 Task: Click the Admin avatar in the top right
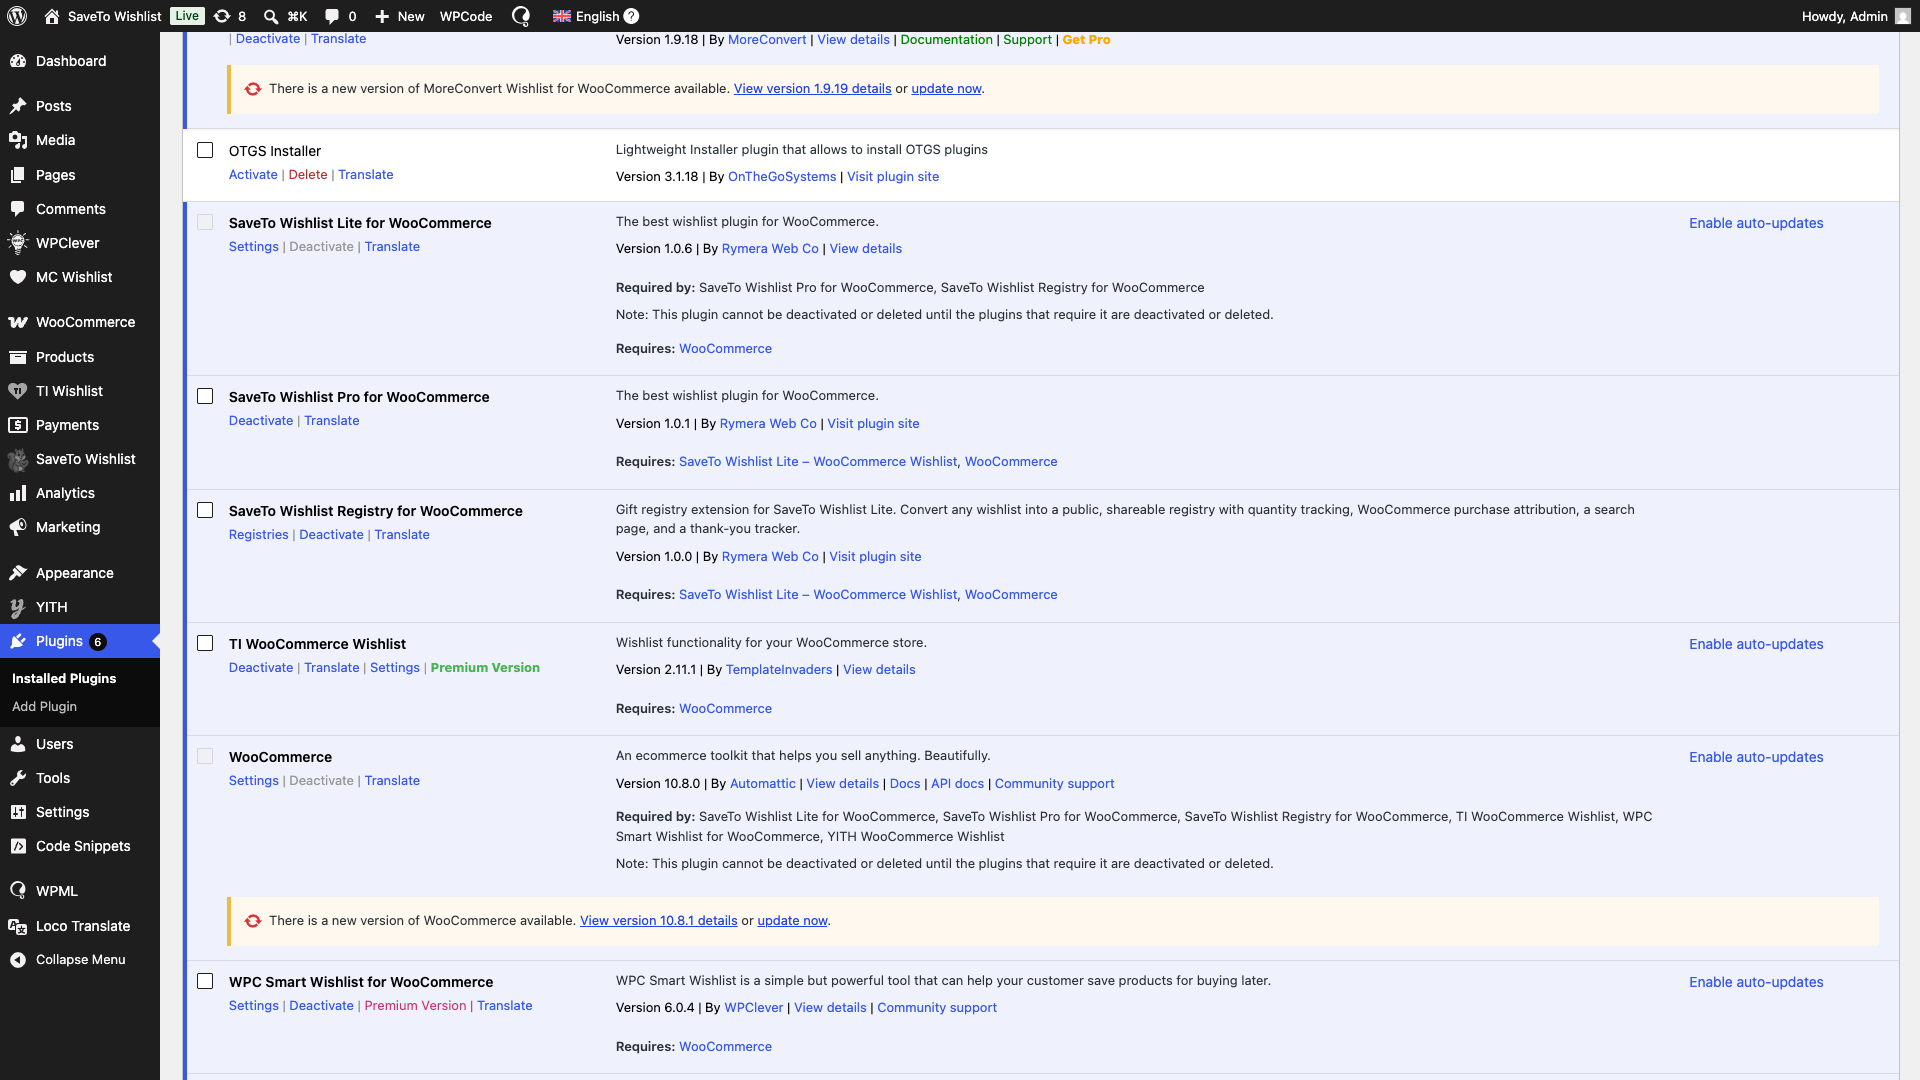[x=1902, y=16]
